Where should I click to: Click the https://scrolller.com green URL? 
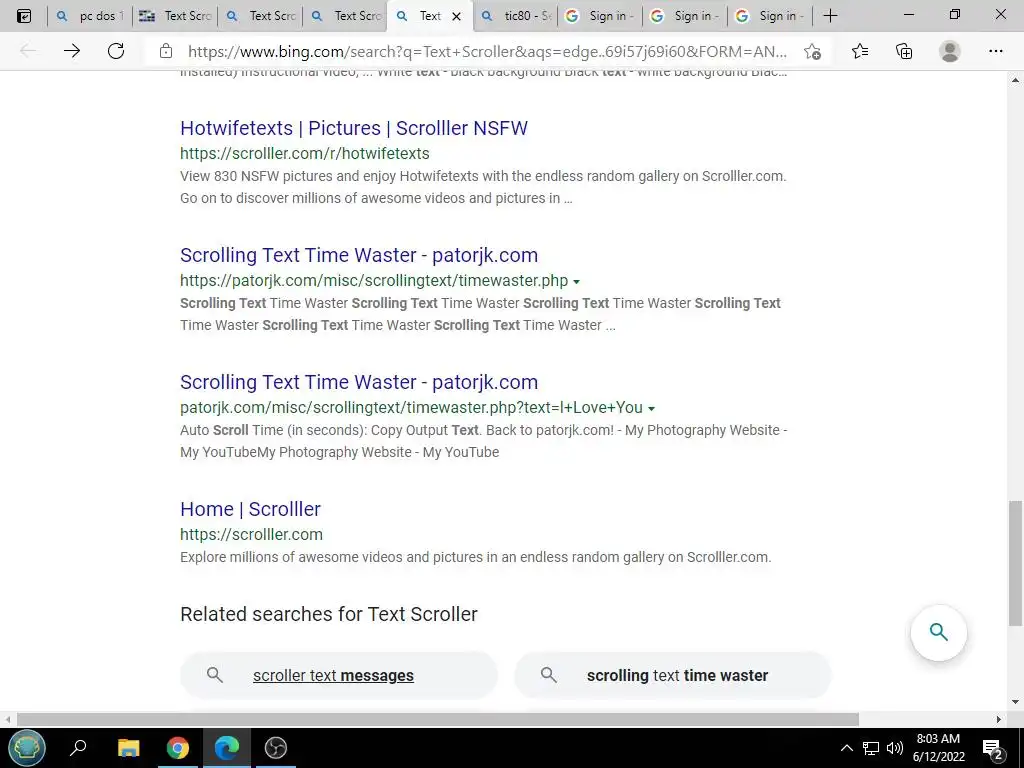tap(251, 534)
